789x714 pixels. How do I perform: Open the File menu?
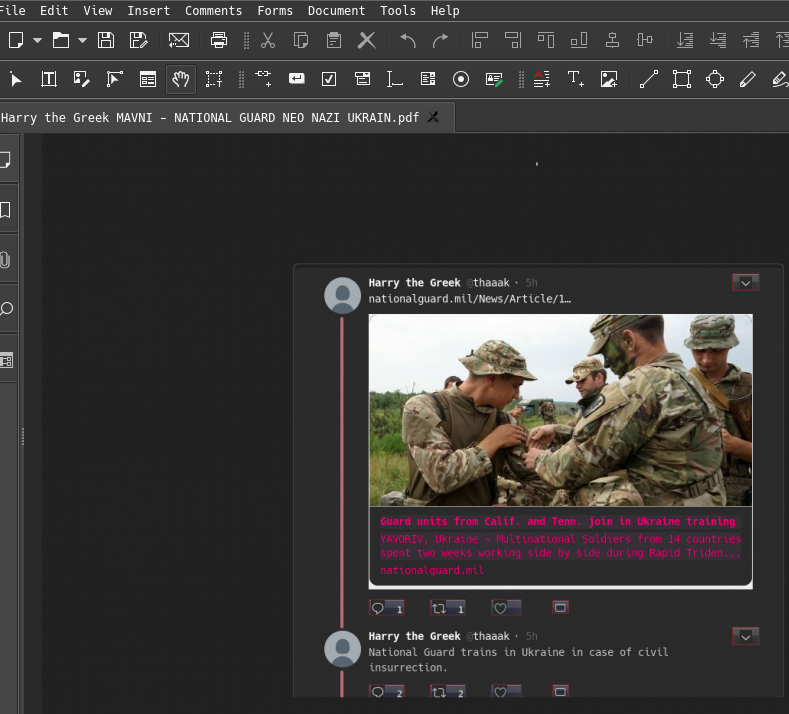[x=12, y=11]
